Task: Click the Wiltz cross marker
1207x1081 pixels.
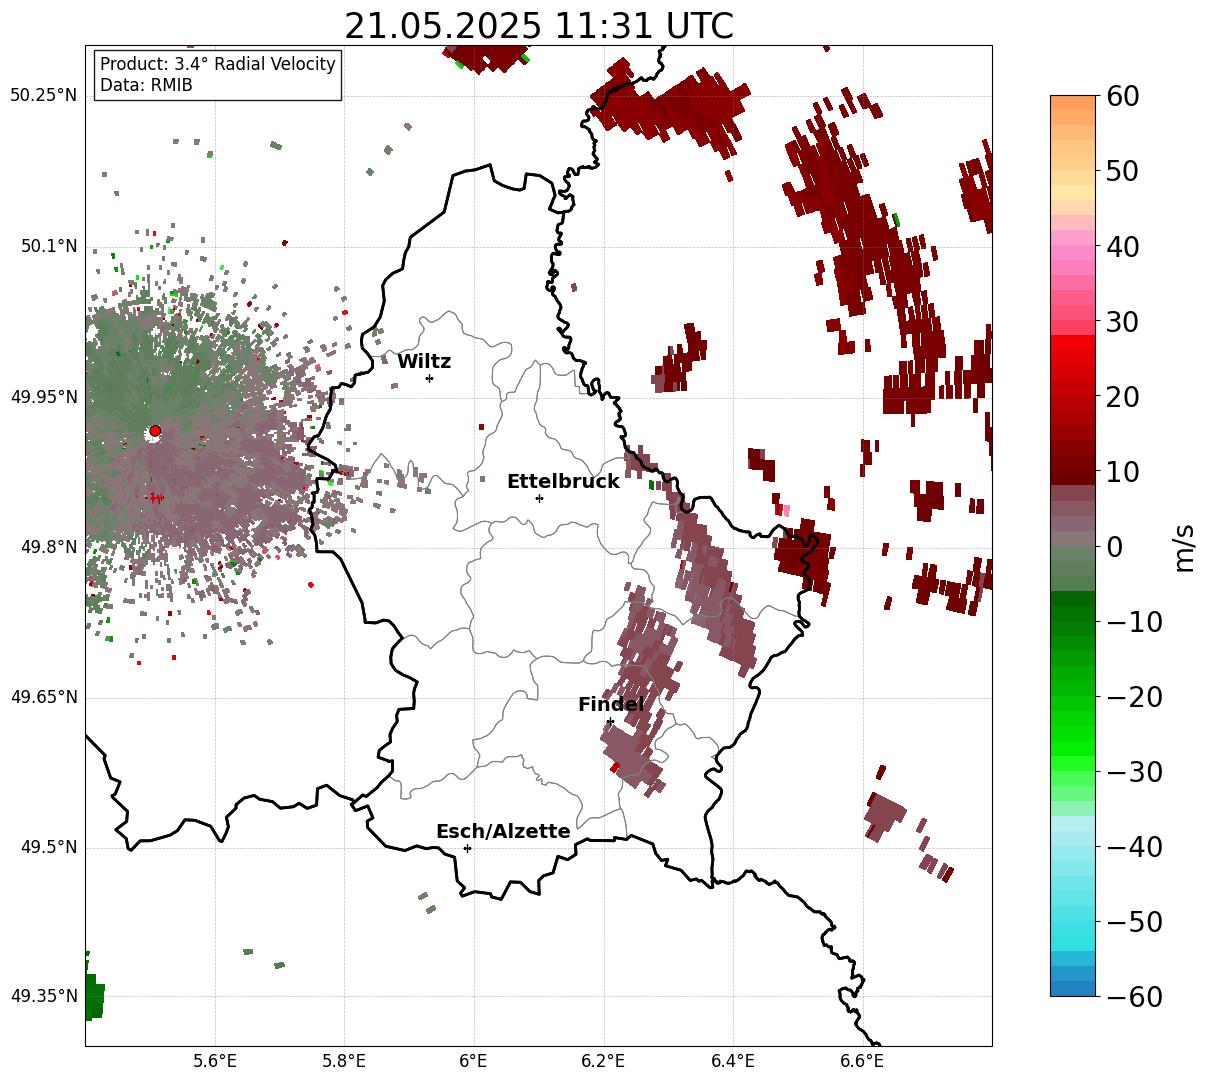Action: [x=429, y=378]
